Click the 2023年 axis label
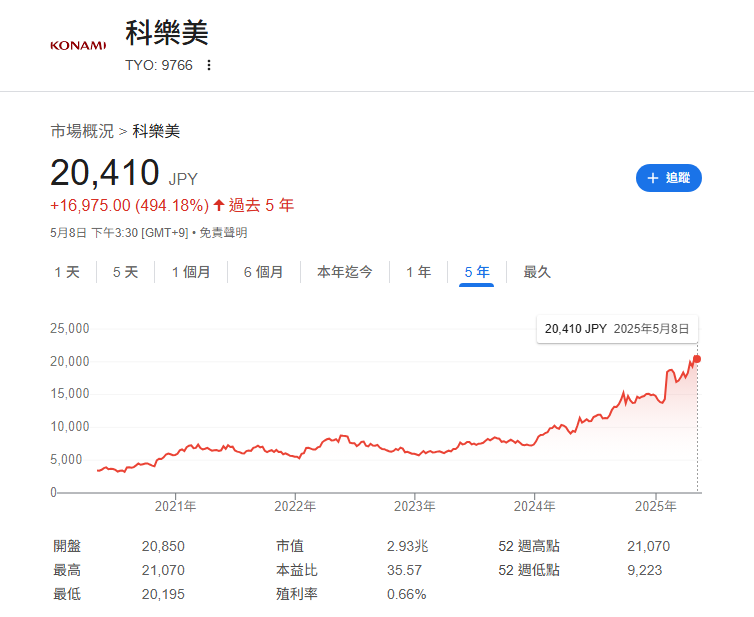Screen dimensions: 754x617 pyautogui.click(x=415, y=506)
